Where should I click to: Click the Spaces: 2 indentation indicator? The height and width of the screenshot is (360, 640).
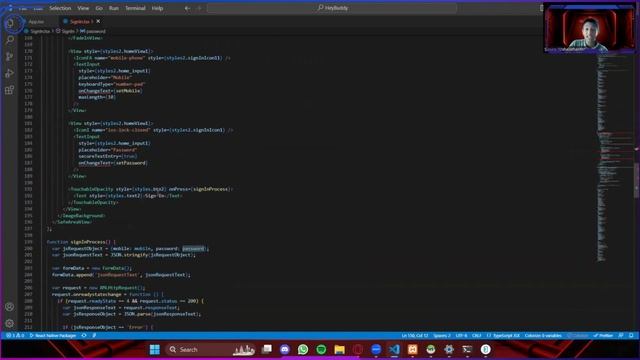[442, 336]
